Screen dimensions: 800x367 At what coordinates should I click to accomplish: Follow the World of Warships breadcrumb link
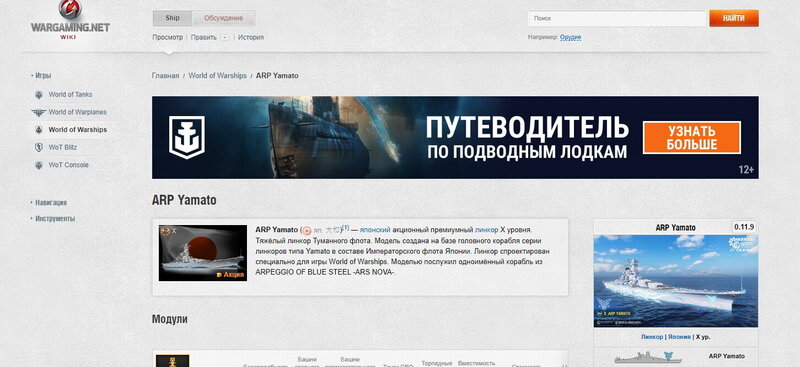tap(217, 76)
